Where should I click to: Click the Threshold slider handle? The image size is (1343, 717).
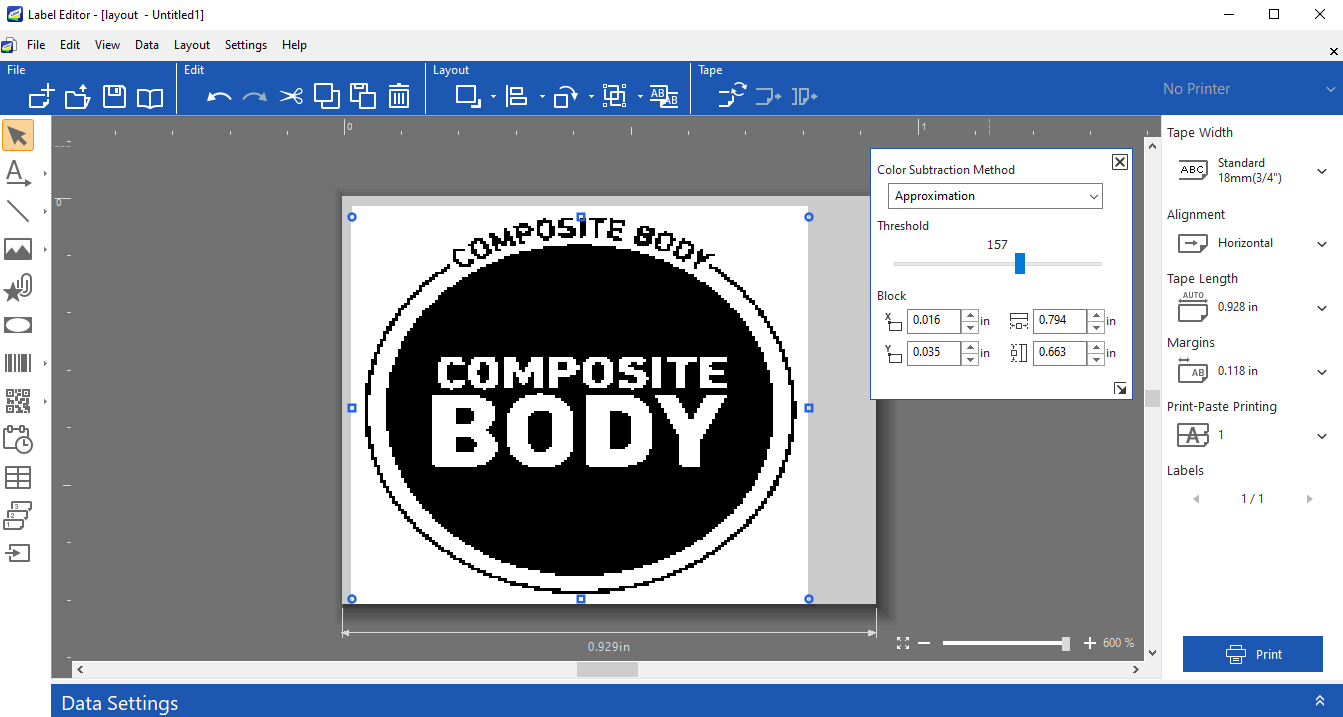click(x=1020, y=263)
